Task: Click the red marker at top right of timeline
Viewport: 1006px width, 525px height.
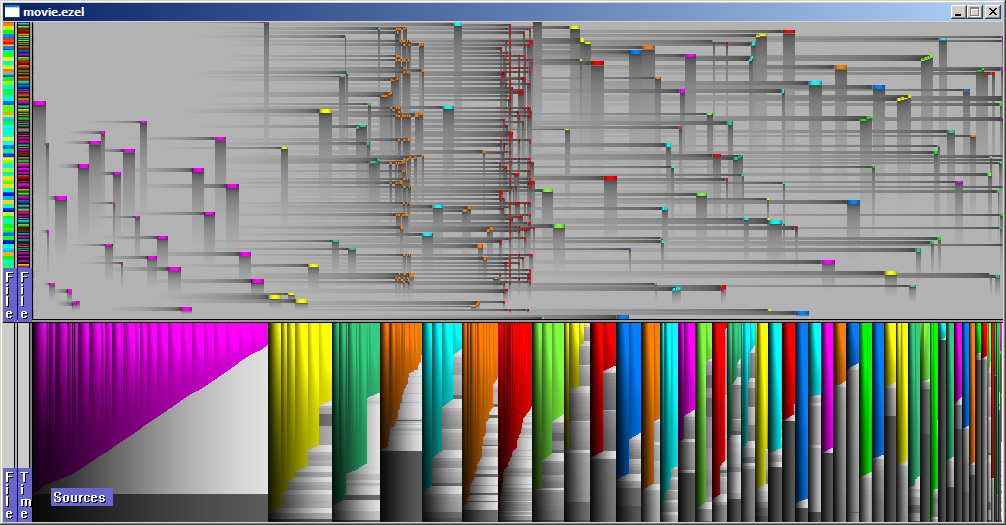Action: pos(789,32)
